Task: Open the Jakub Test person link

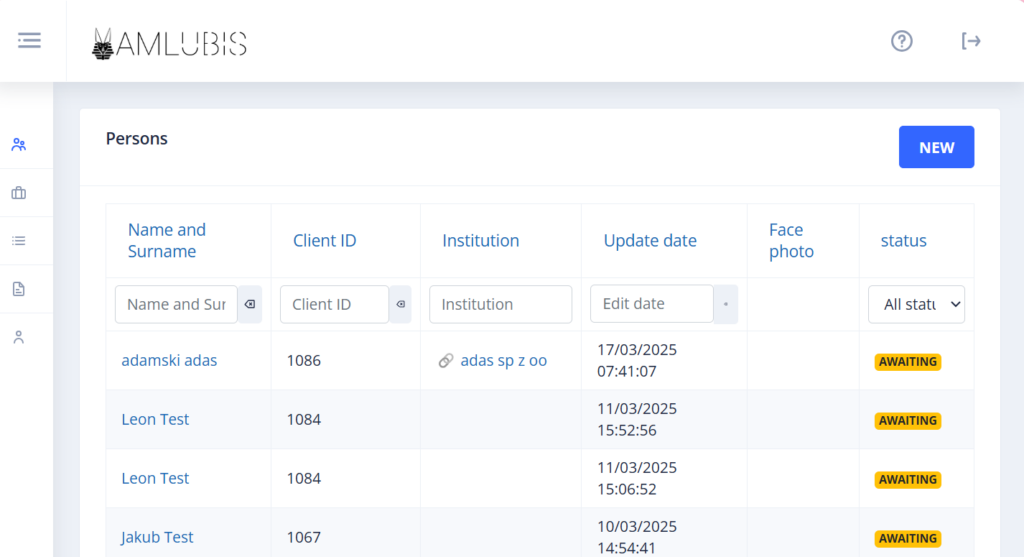Action: (x=157, y=537)
